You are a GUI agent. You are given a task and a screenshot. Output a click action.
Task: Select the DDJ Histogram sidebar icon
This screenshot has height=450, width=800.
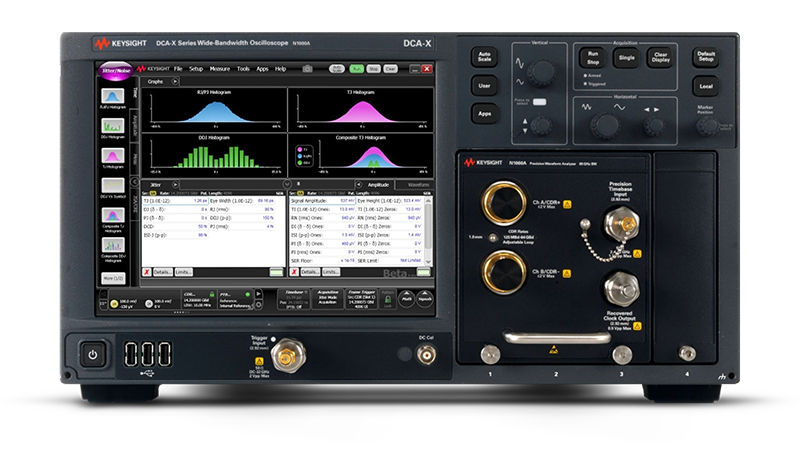(x=112, y=126)
